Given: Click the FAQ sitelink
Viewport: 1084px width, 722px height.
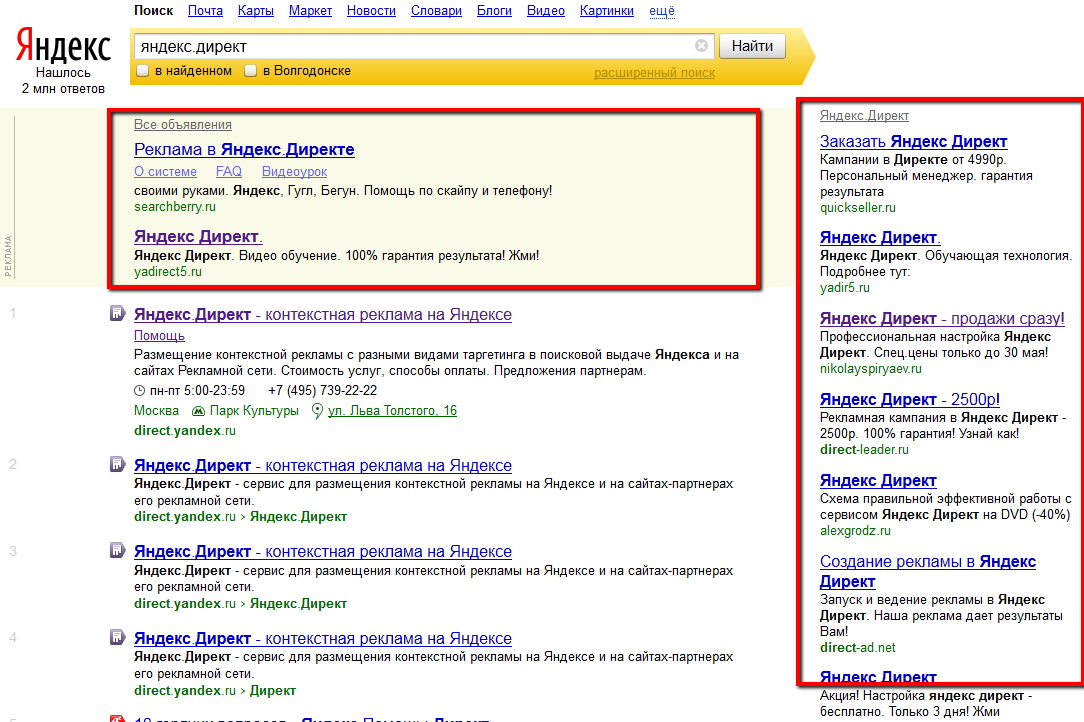Looking at the screenshot, I should coord(229,172).
